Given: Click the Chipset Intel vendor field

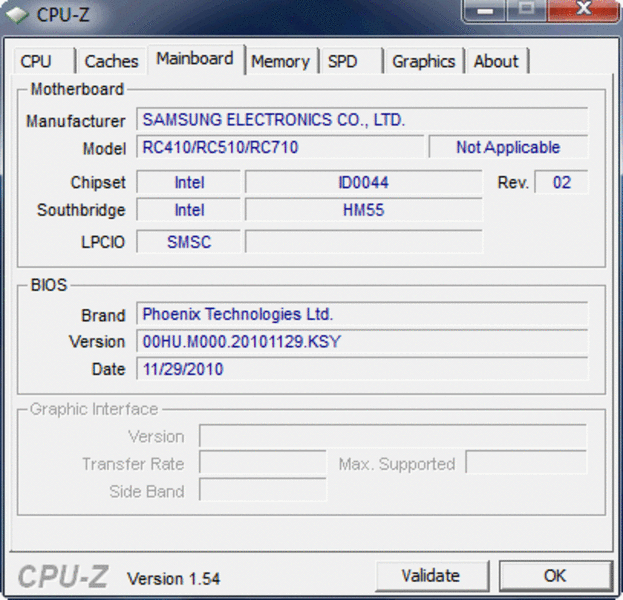Looking at the screenshot, I should click(x=189, y=182).
